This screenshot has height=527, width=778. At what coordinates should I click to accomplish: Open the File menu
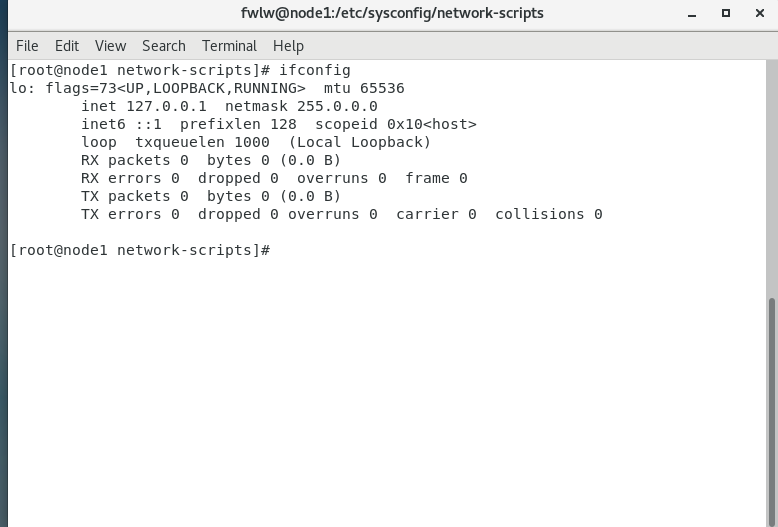27,46
